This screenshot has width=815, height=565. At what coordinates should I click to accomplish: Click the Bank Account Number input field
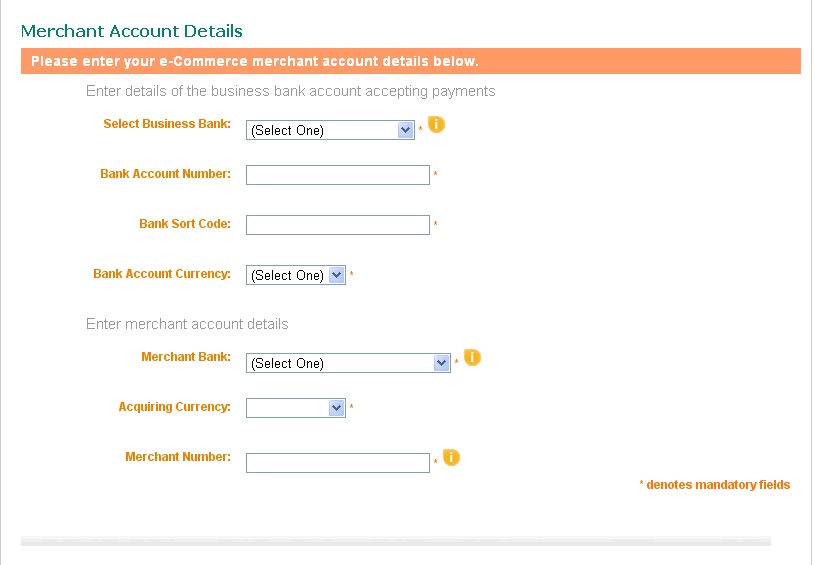(x=338, y=175)
